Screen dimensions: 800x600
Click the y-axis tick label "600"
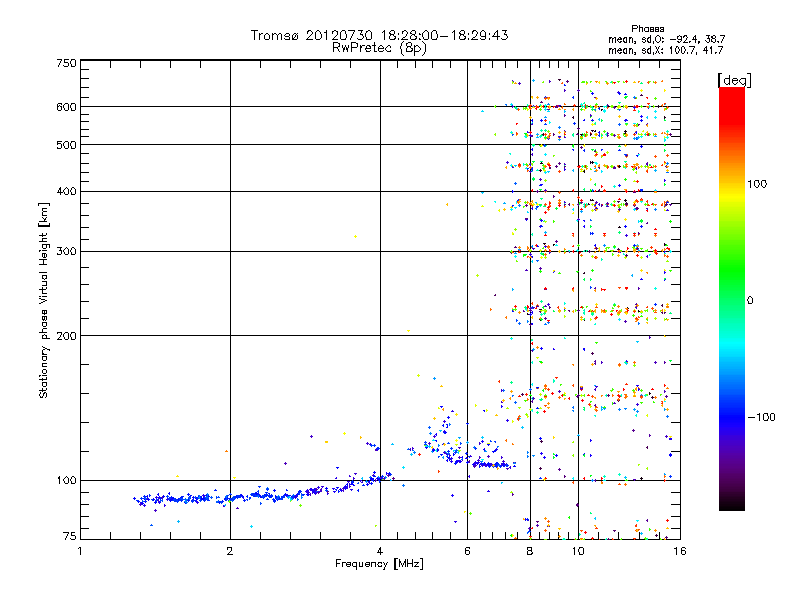pyautogui.click(x=66, y=107)
